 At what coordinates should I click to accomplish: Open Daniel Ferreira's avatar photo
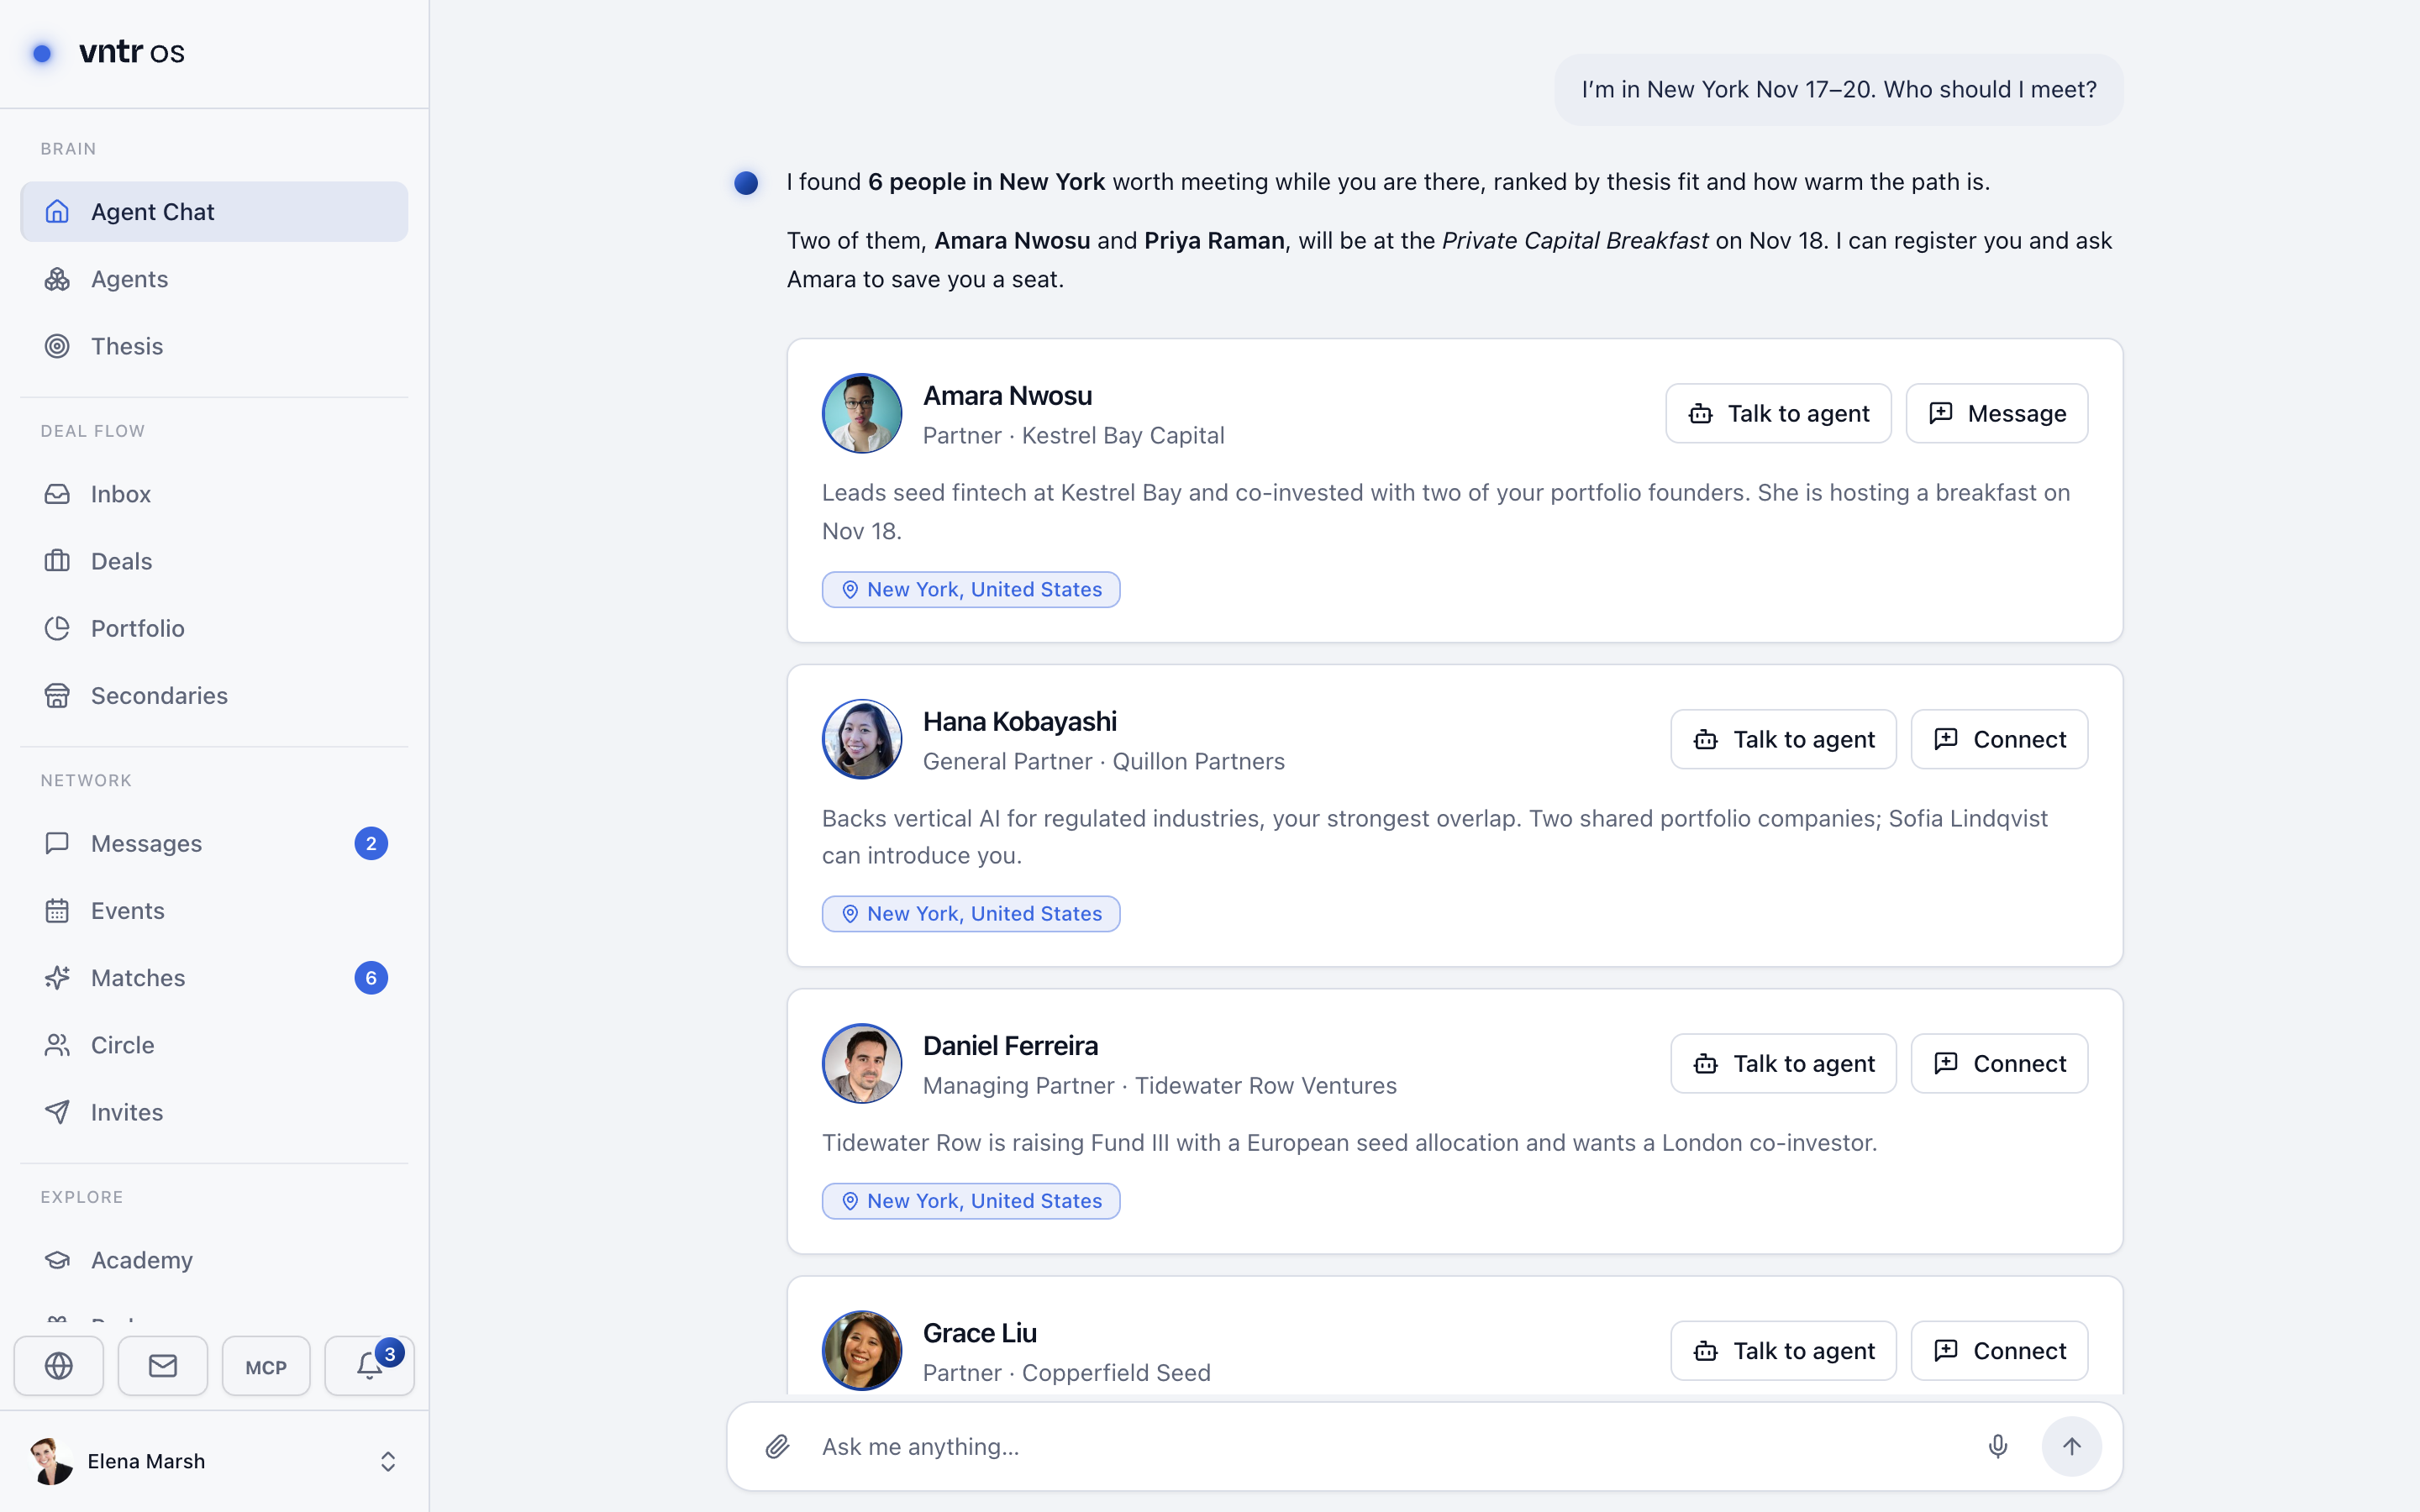coord(862,1063)
